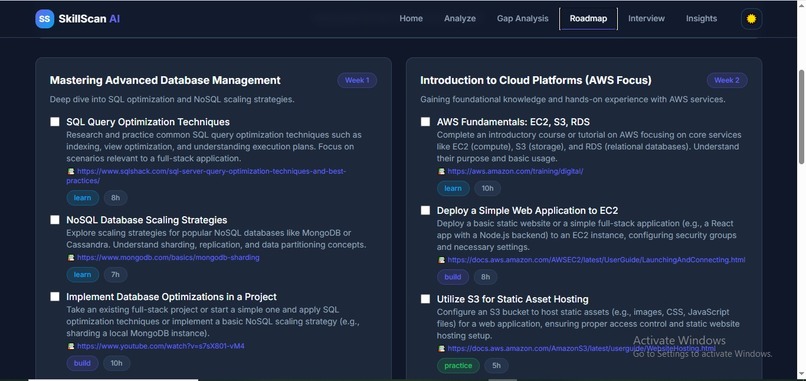Click learn tag under NoSQL Scaling Strategies
The image size is (806, 381).
[82, 275]
